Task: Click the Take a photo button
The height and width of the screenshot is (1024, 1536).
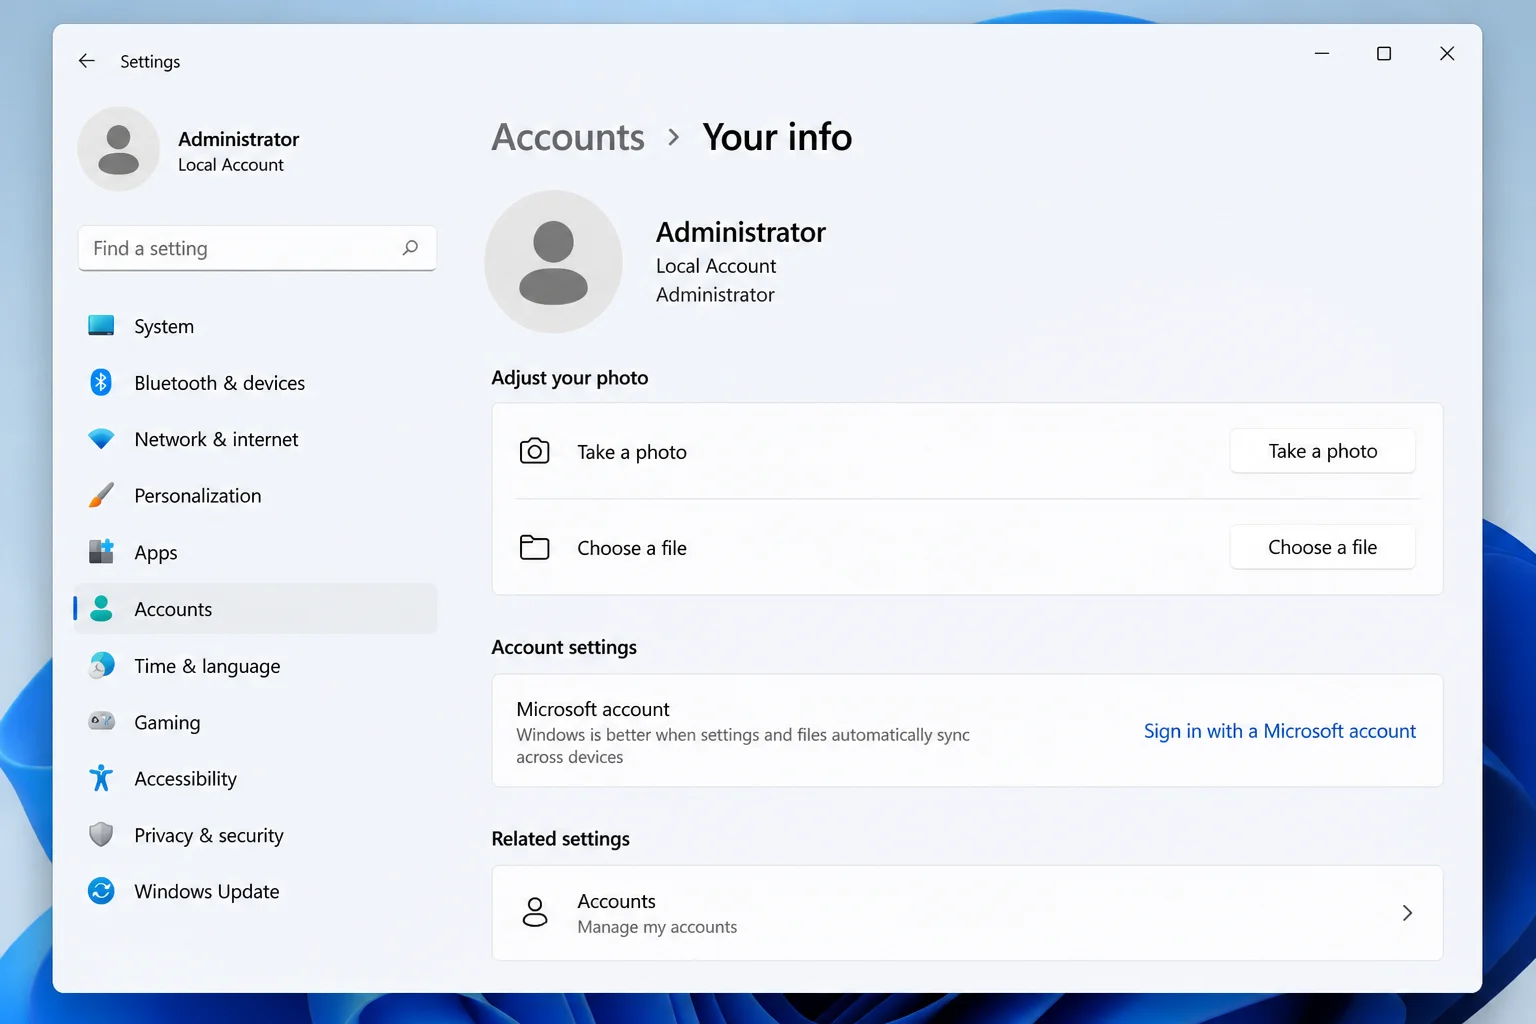Action: [x=1322, y=451]
